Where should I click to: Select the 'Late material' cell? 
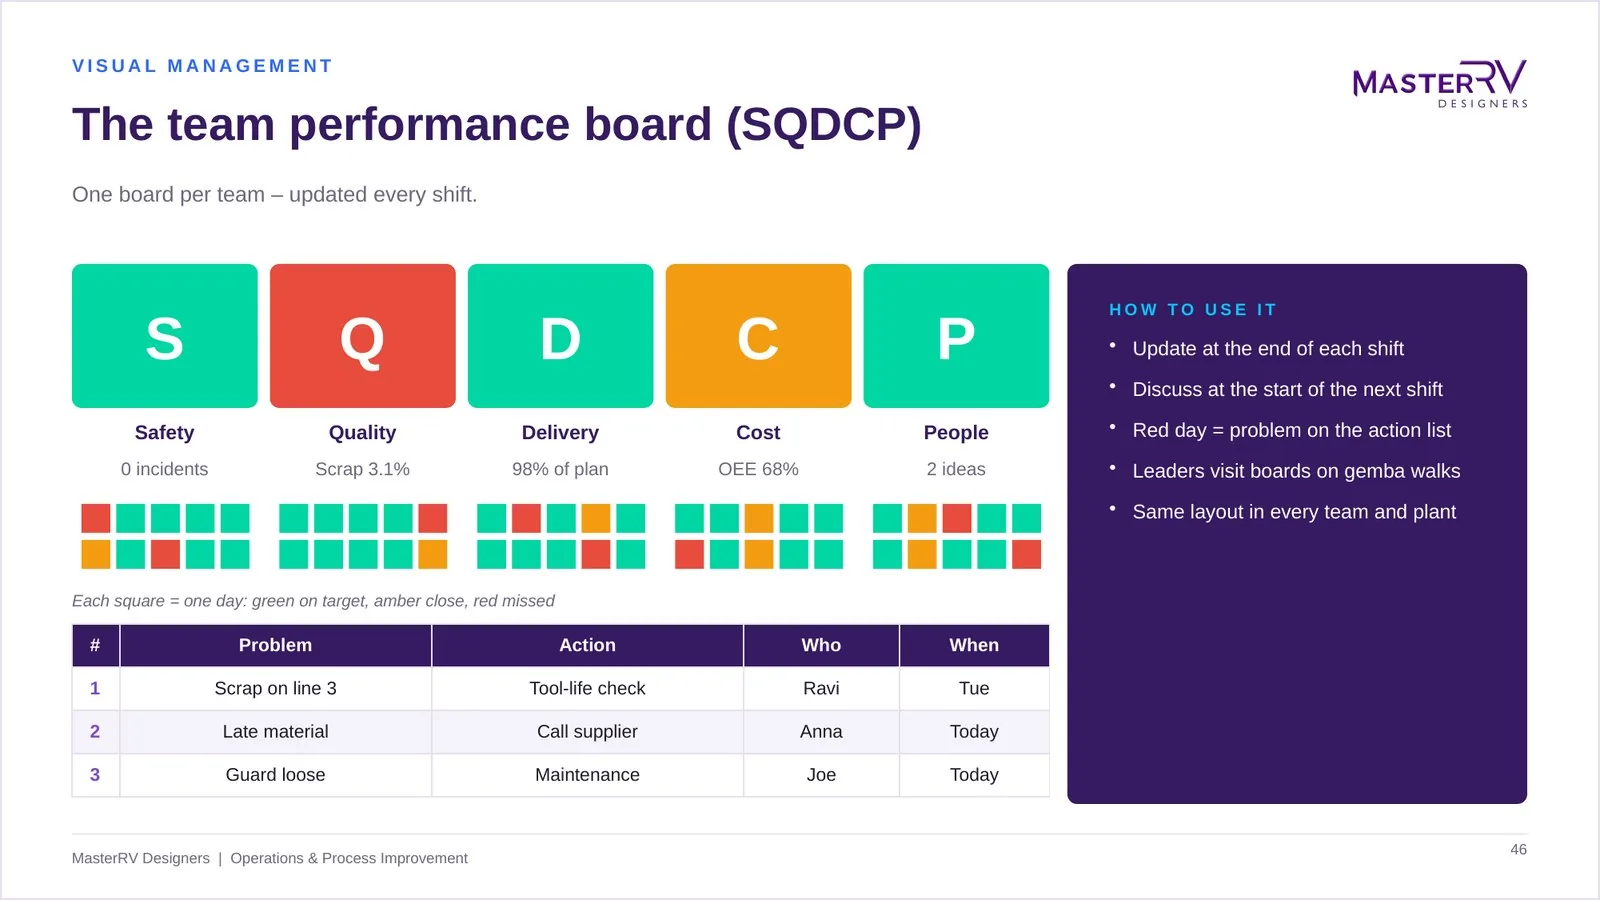coord(276,732)
